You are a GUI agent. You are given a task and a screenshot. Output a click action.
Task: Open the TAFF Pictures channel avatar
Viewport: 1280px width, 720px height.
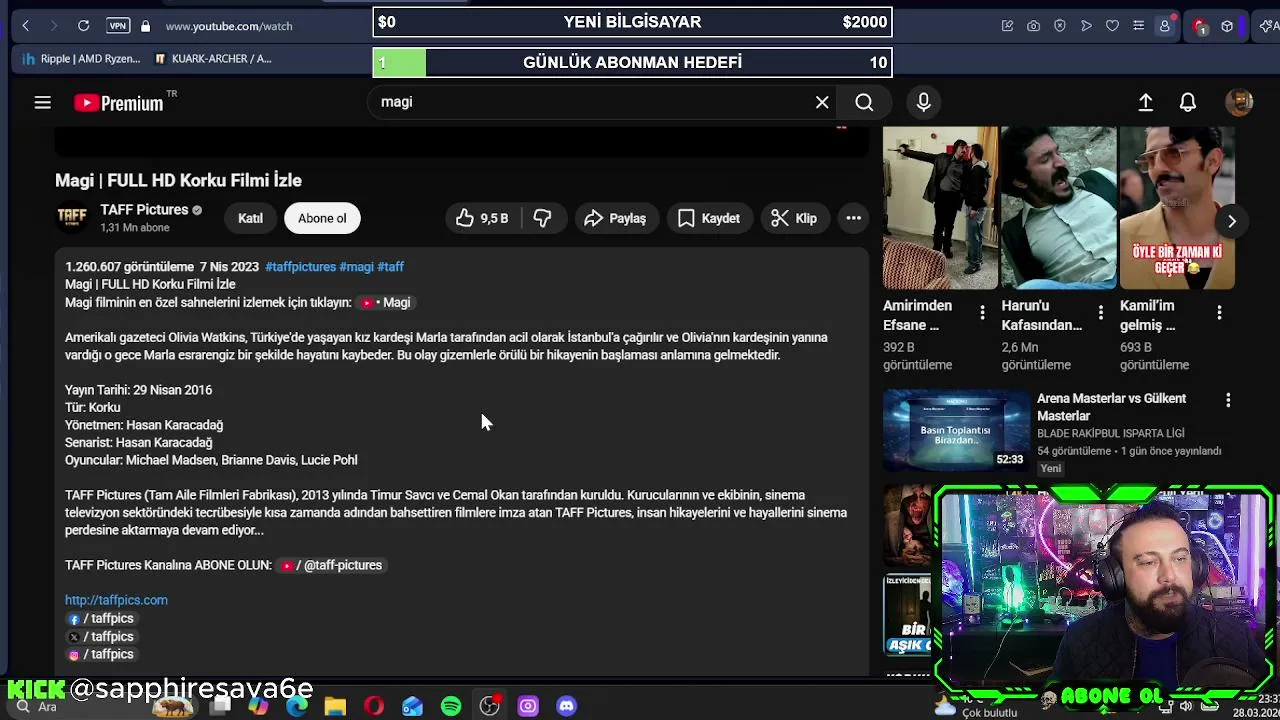pos(72,218)
